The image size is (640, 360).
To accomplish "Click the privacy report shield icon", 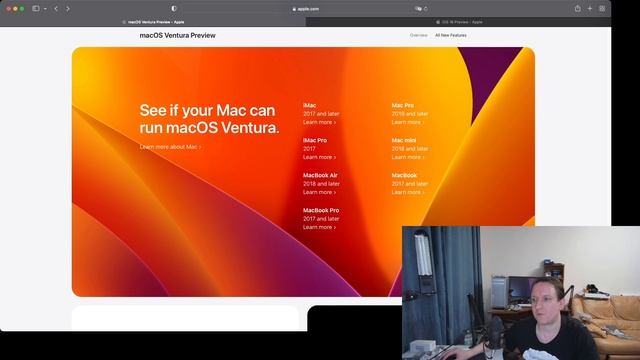I will tap(174, 9).
